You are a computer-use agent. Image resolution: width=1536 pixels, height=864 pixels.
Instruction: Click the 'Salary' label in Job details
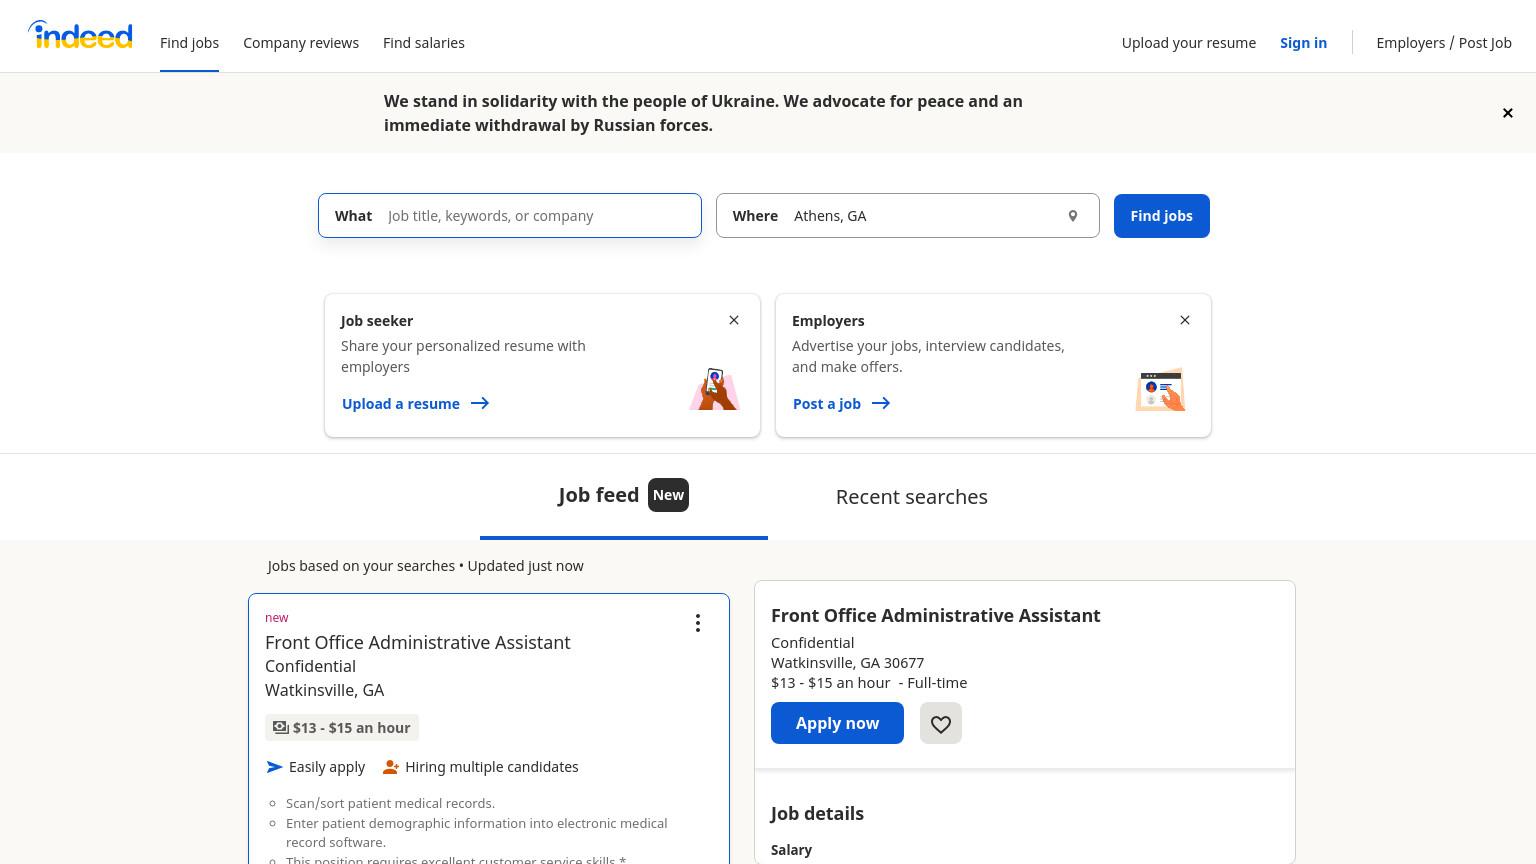pyautogui.click(x=791, y=850)
